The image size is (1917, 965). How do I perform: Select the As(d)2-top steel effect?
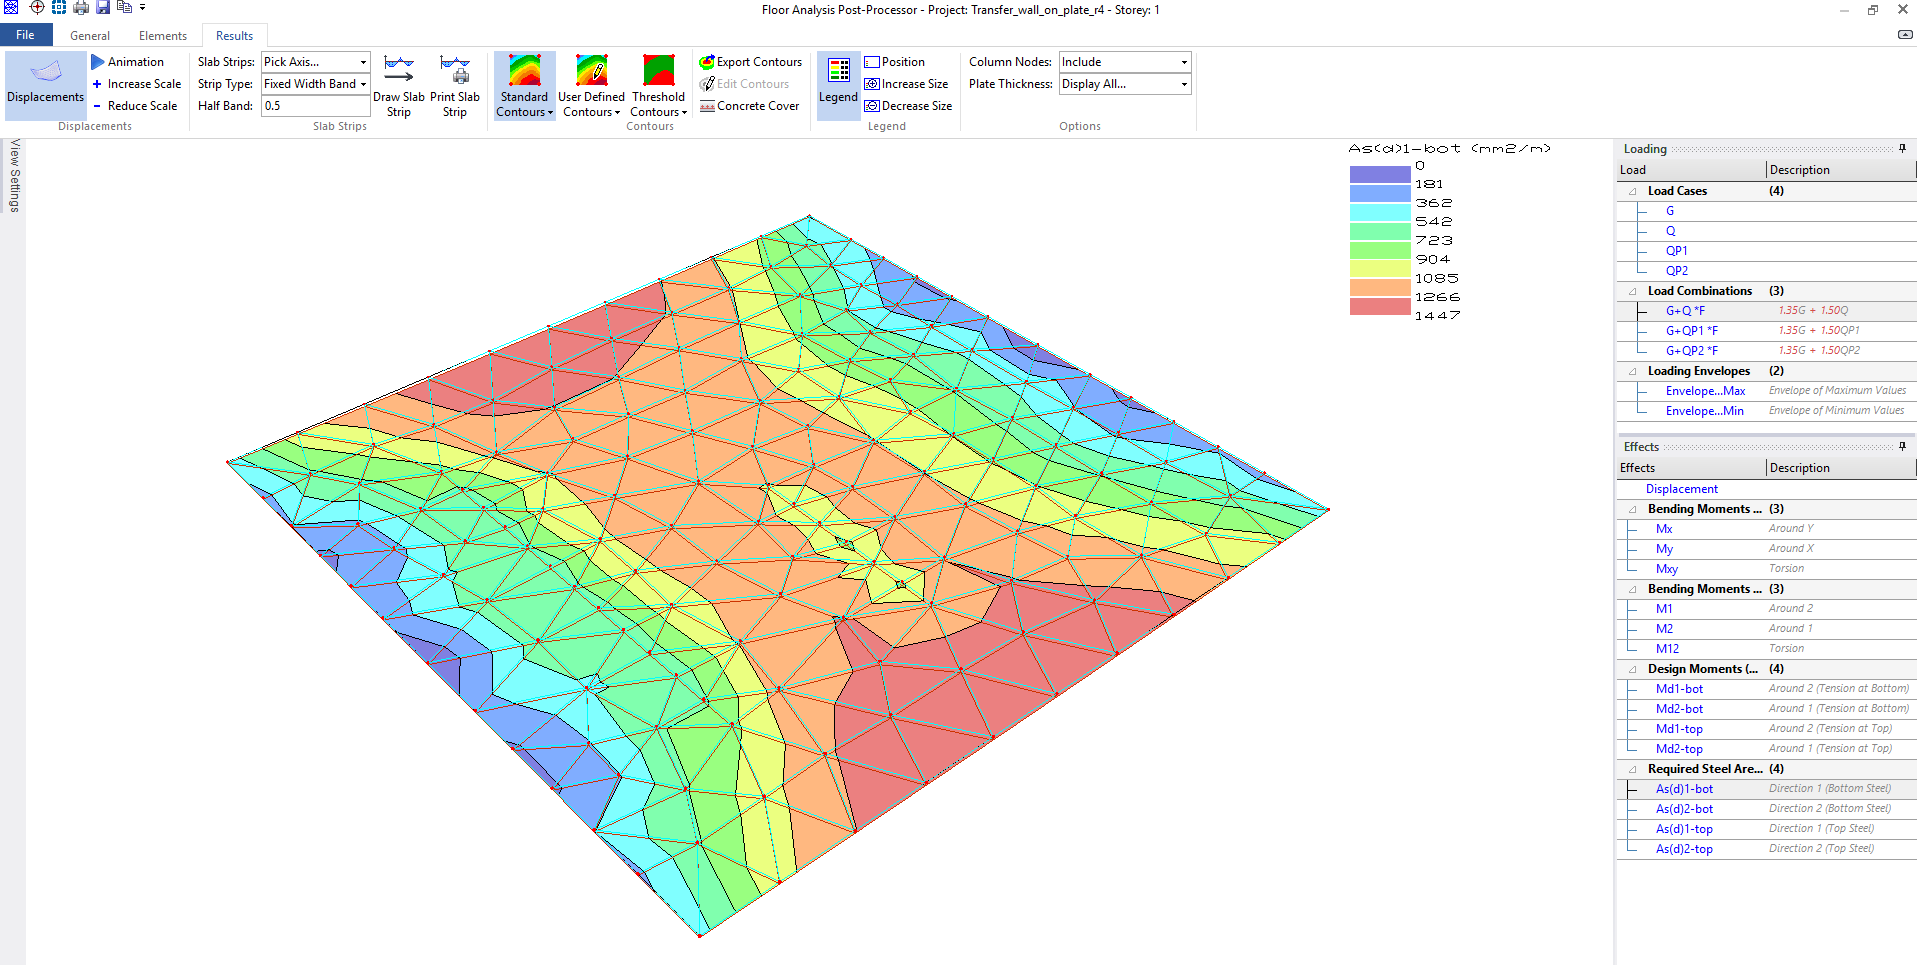1684,848
